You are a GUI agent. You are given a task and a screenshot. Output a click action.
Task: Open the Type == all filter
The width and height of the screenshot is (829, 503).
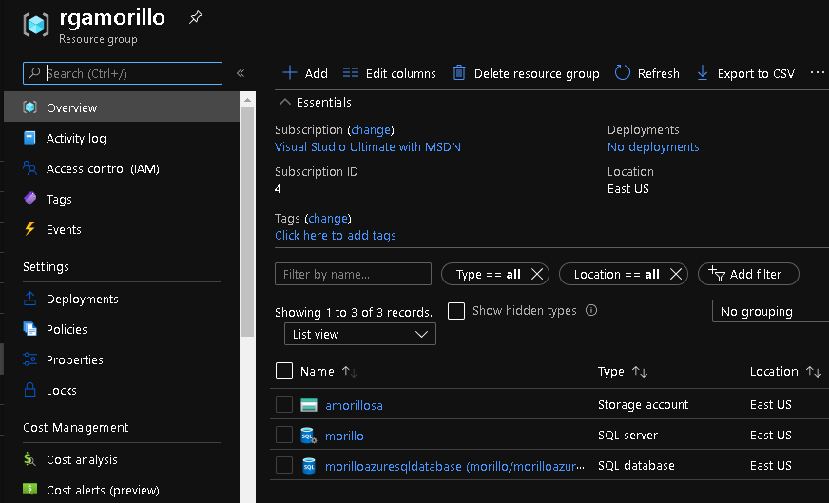tap(487, 274)
